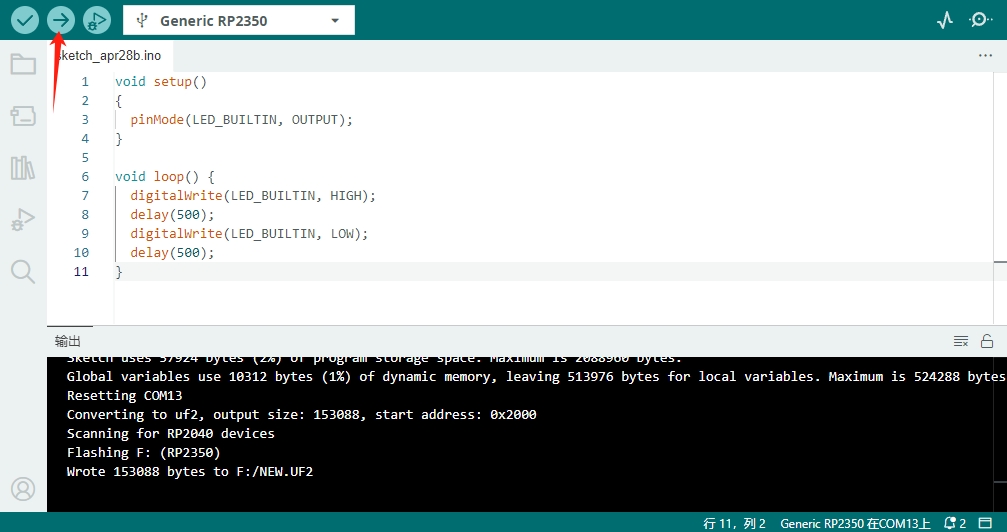Upload the sketch with the arrow button
Viewport: 1007px width, 532px height.
click(x=61, y=20)
